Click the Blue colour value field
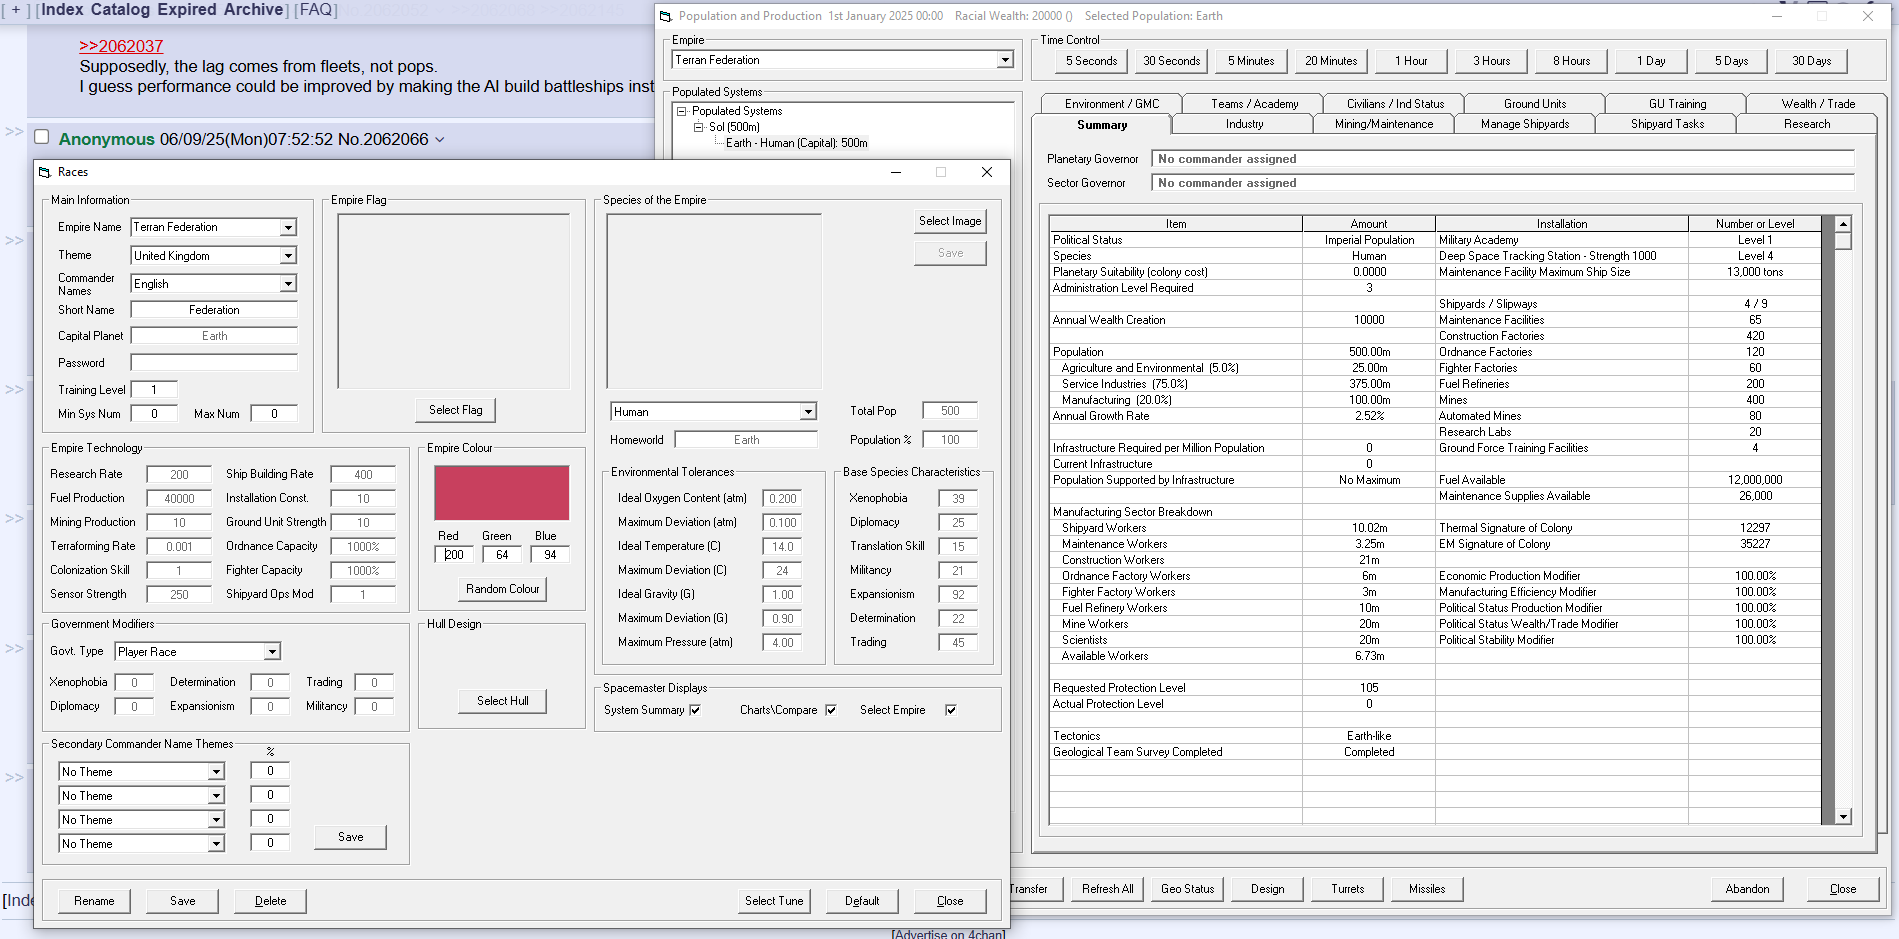 click(x=550, y=555)
